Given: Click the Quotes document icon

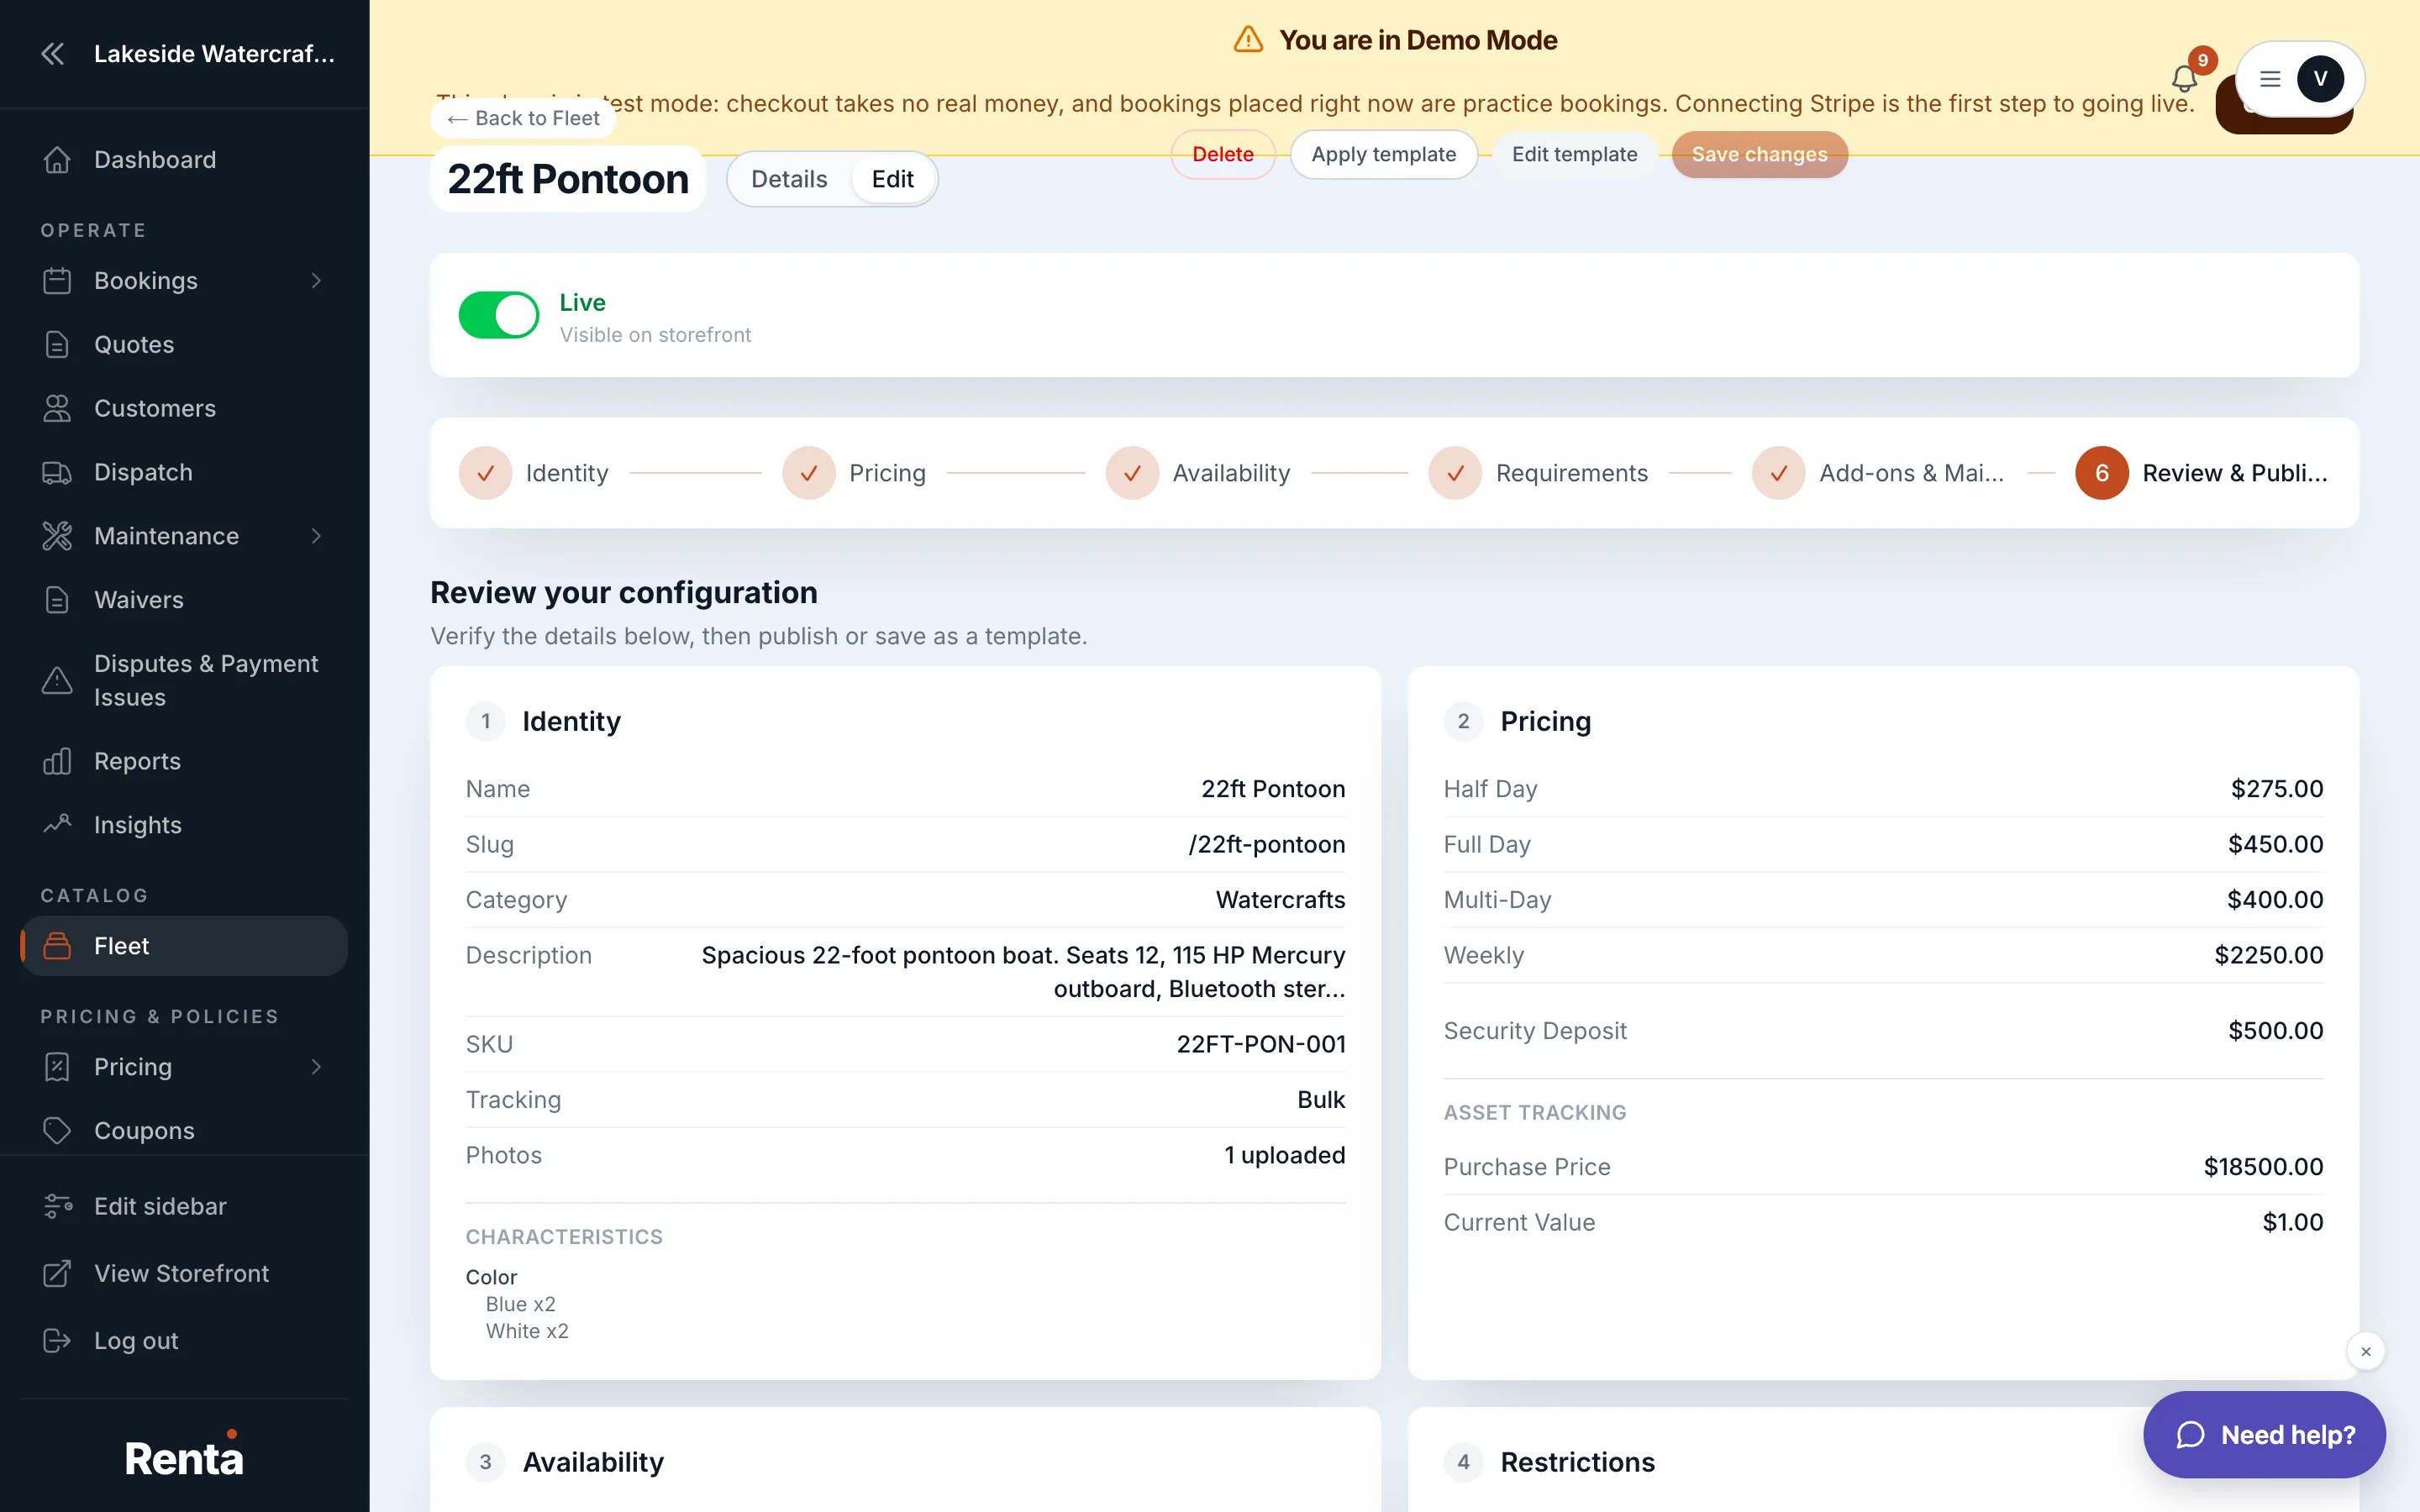Looking at the screenshot, I should tap(57, 345).
